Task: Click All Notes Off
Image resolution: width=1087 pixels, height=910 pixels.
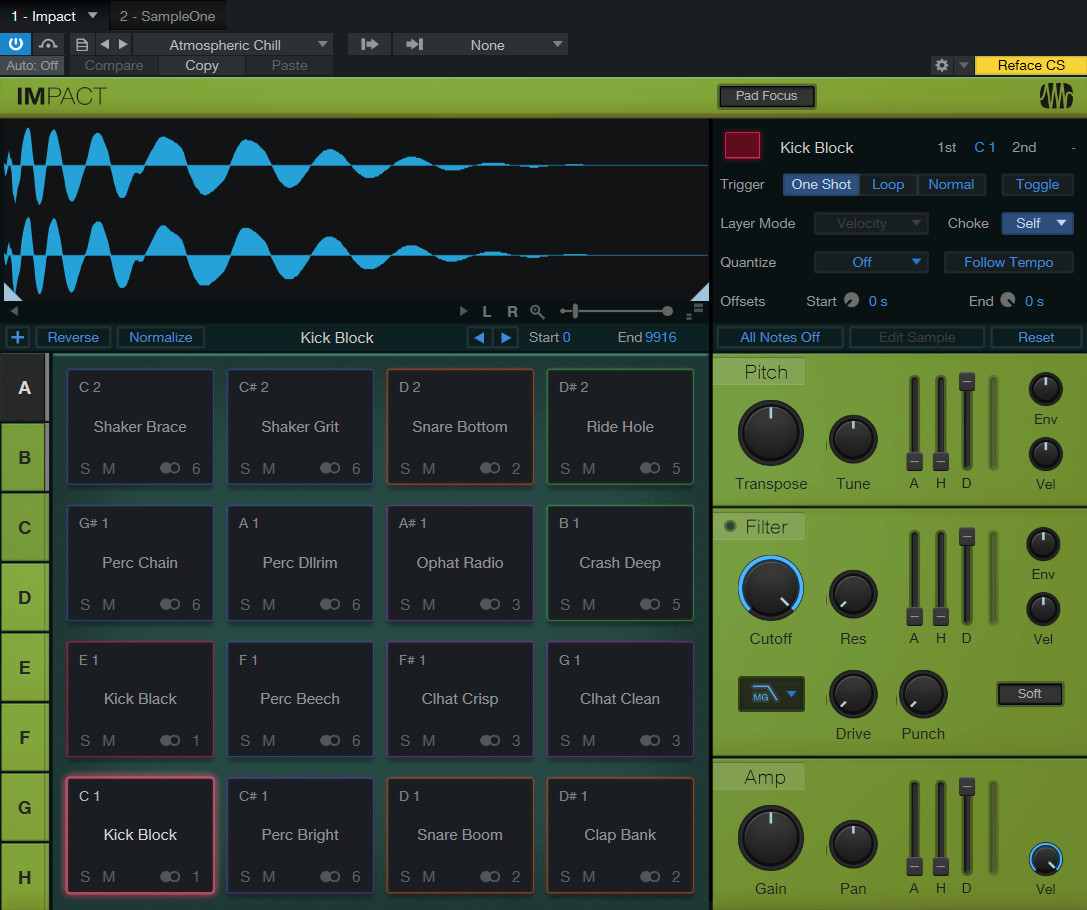Action: click(x=780, y=338)
